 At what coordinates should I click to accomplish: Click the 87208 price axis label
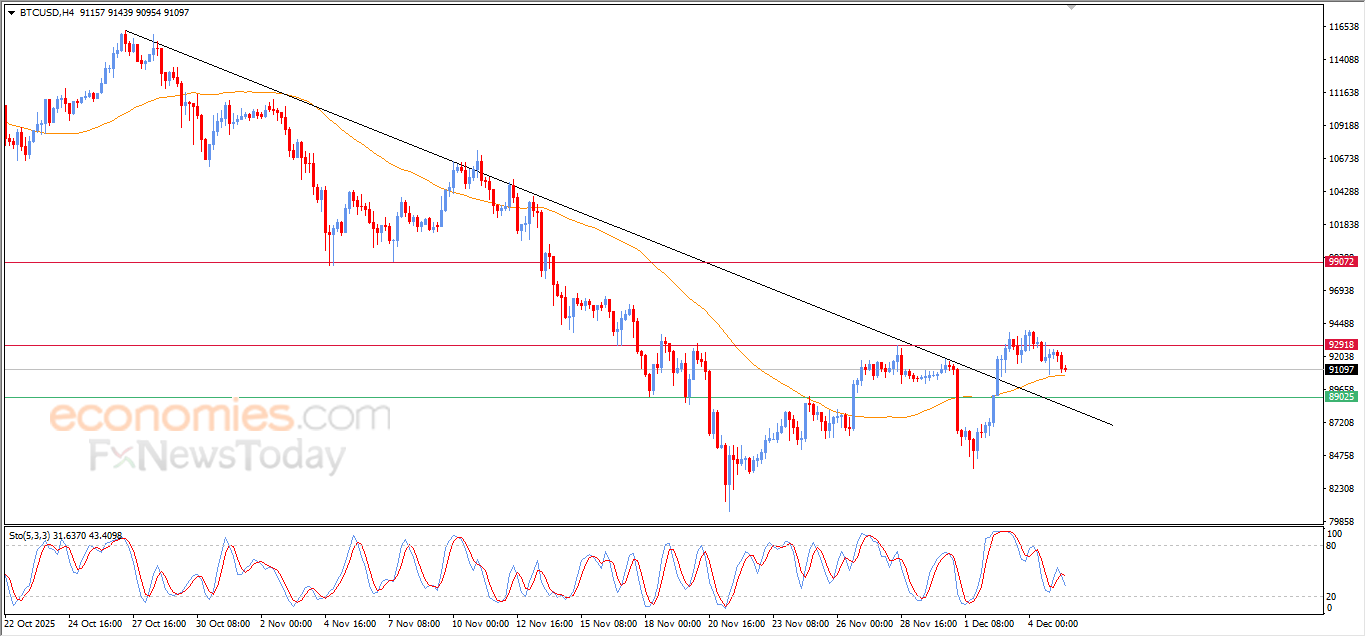[1342, 423]
